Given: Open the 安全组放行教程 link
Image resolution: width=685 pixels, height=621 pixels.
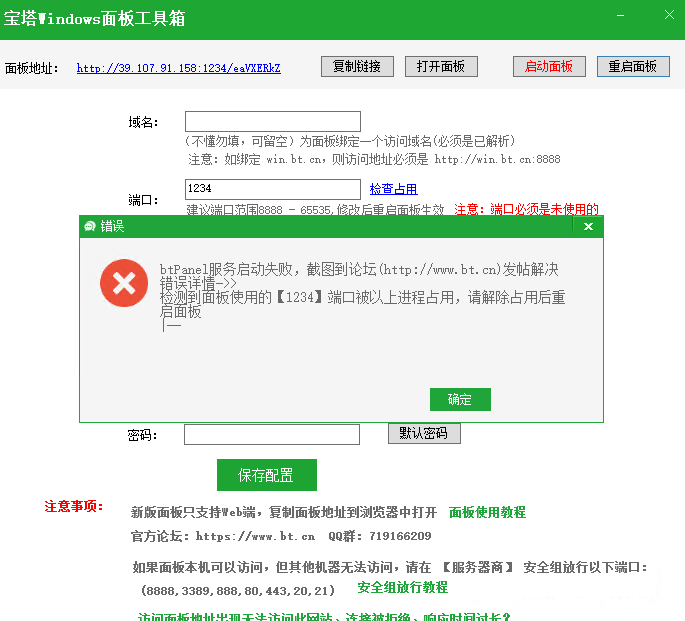Looking at the screenshot, I should tap(402, 587).
